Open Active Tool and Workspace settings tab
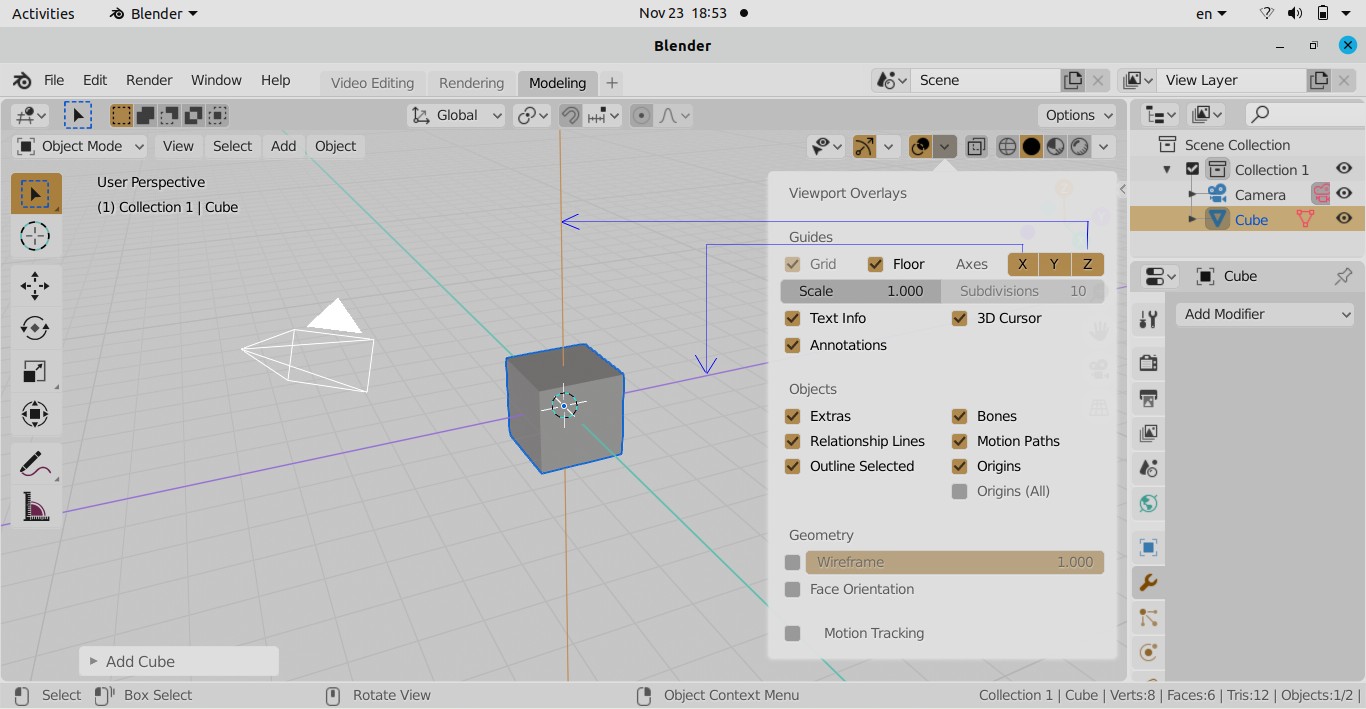 [x=1148, y=319]
